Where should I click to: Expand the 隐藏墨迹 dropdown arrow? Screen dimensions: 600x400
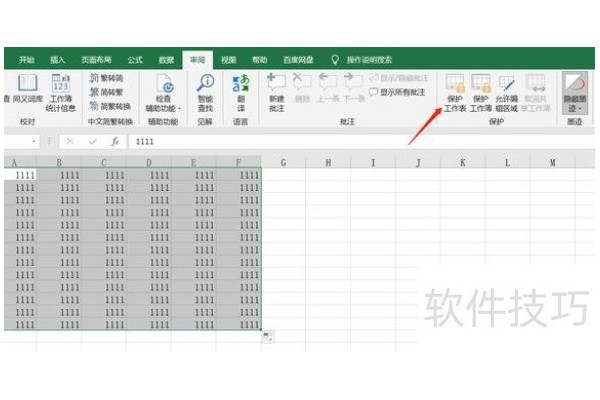click(x=580, y=109)
